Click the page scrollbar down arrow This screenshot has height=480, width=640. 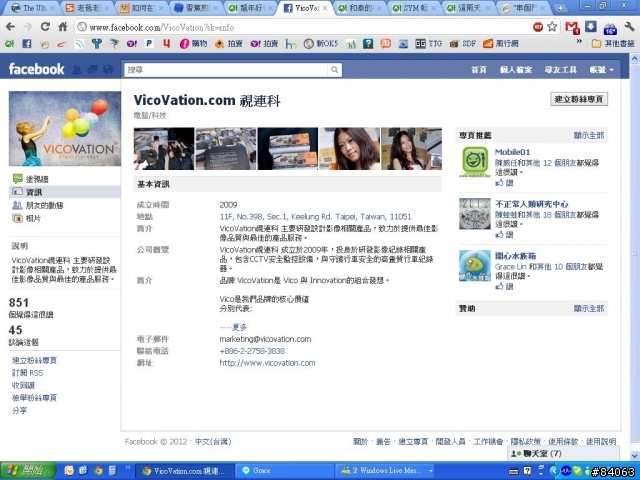coord(635,455)
